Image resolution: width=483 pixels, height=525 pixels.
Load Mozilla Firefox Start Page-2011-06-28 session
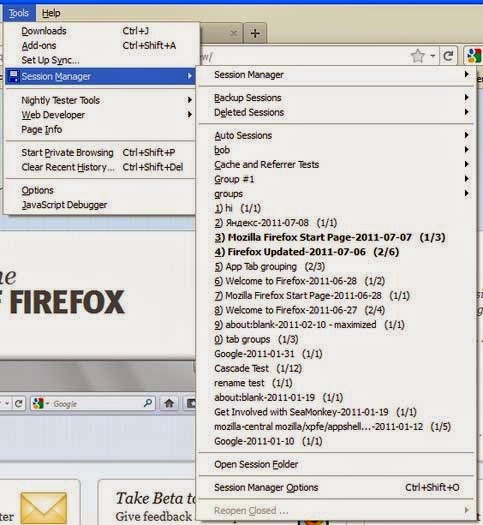pos(336,296)
